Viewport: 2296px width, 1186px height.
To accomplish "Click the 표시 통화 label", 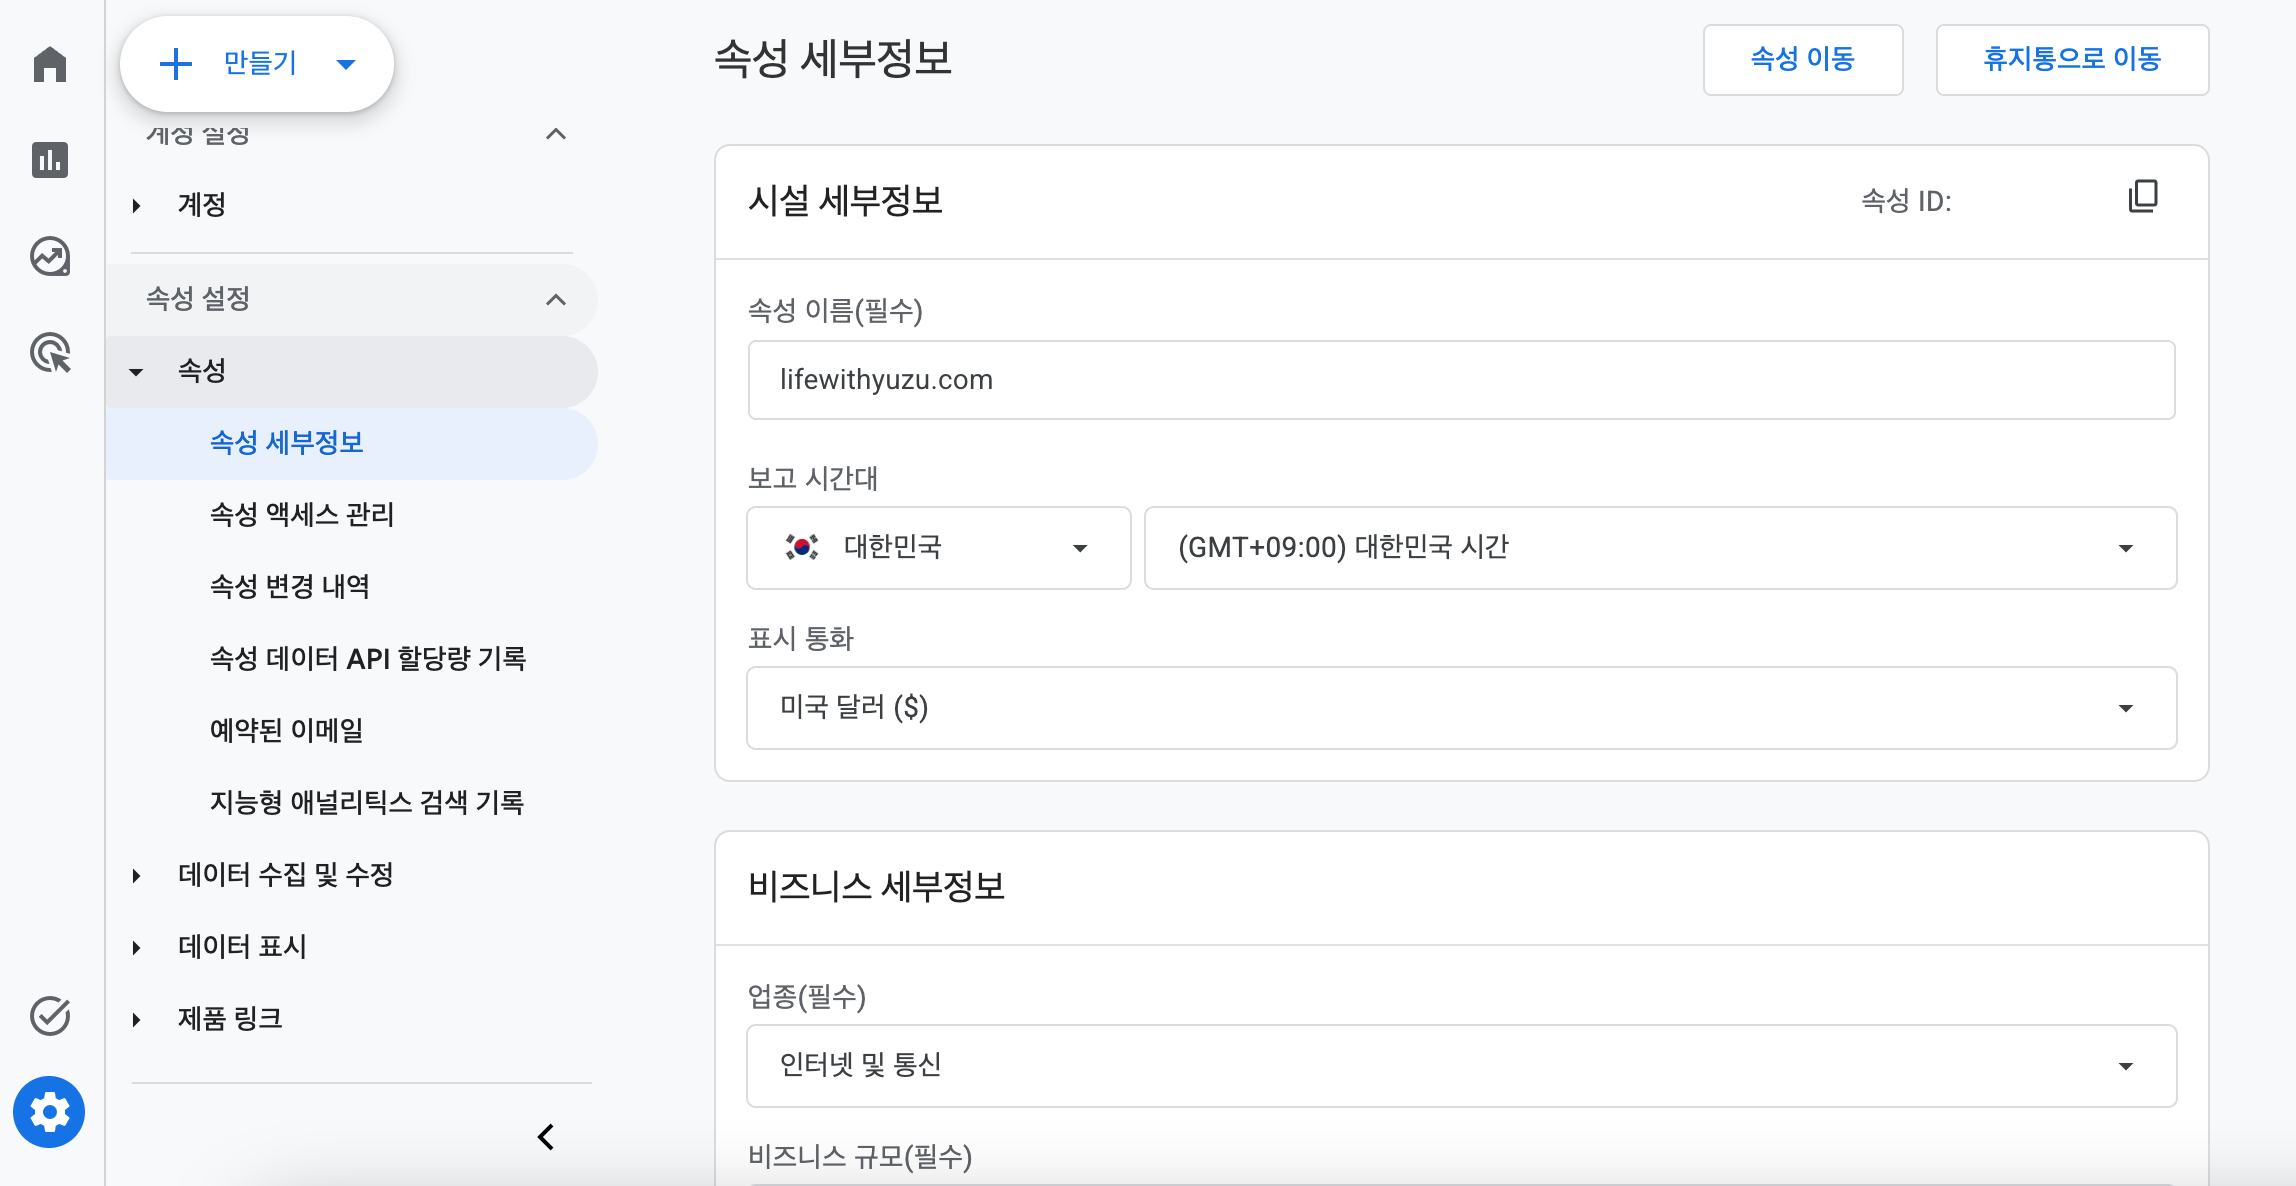I will tap(801, 638).
